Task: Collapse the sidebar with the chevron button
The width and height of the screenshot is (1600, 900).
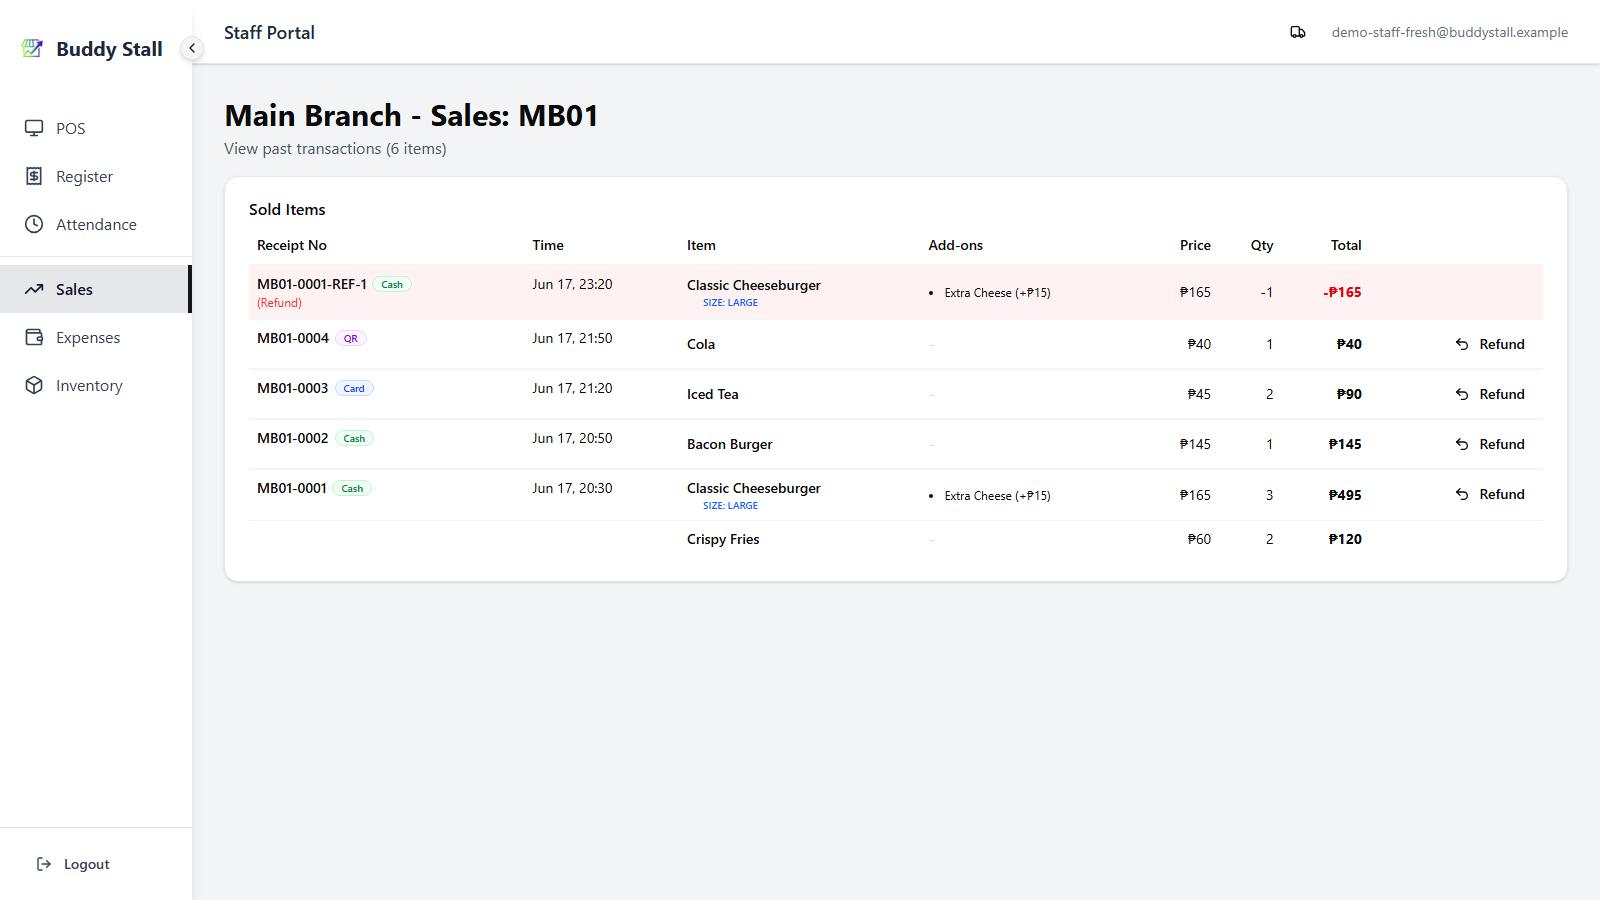Action: click(192, 48)
